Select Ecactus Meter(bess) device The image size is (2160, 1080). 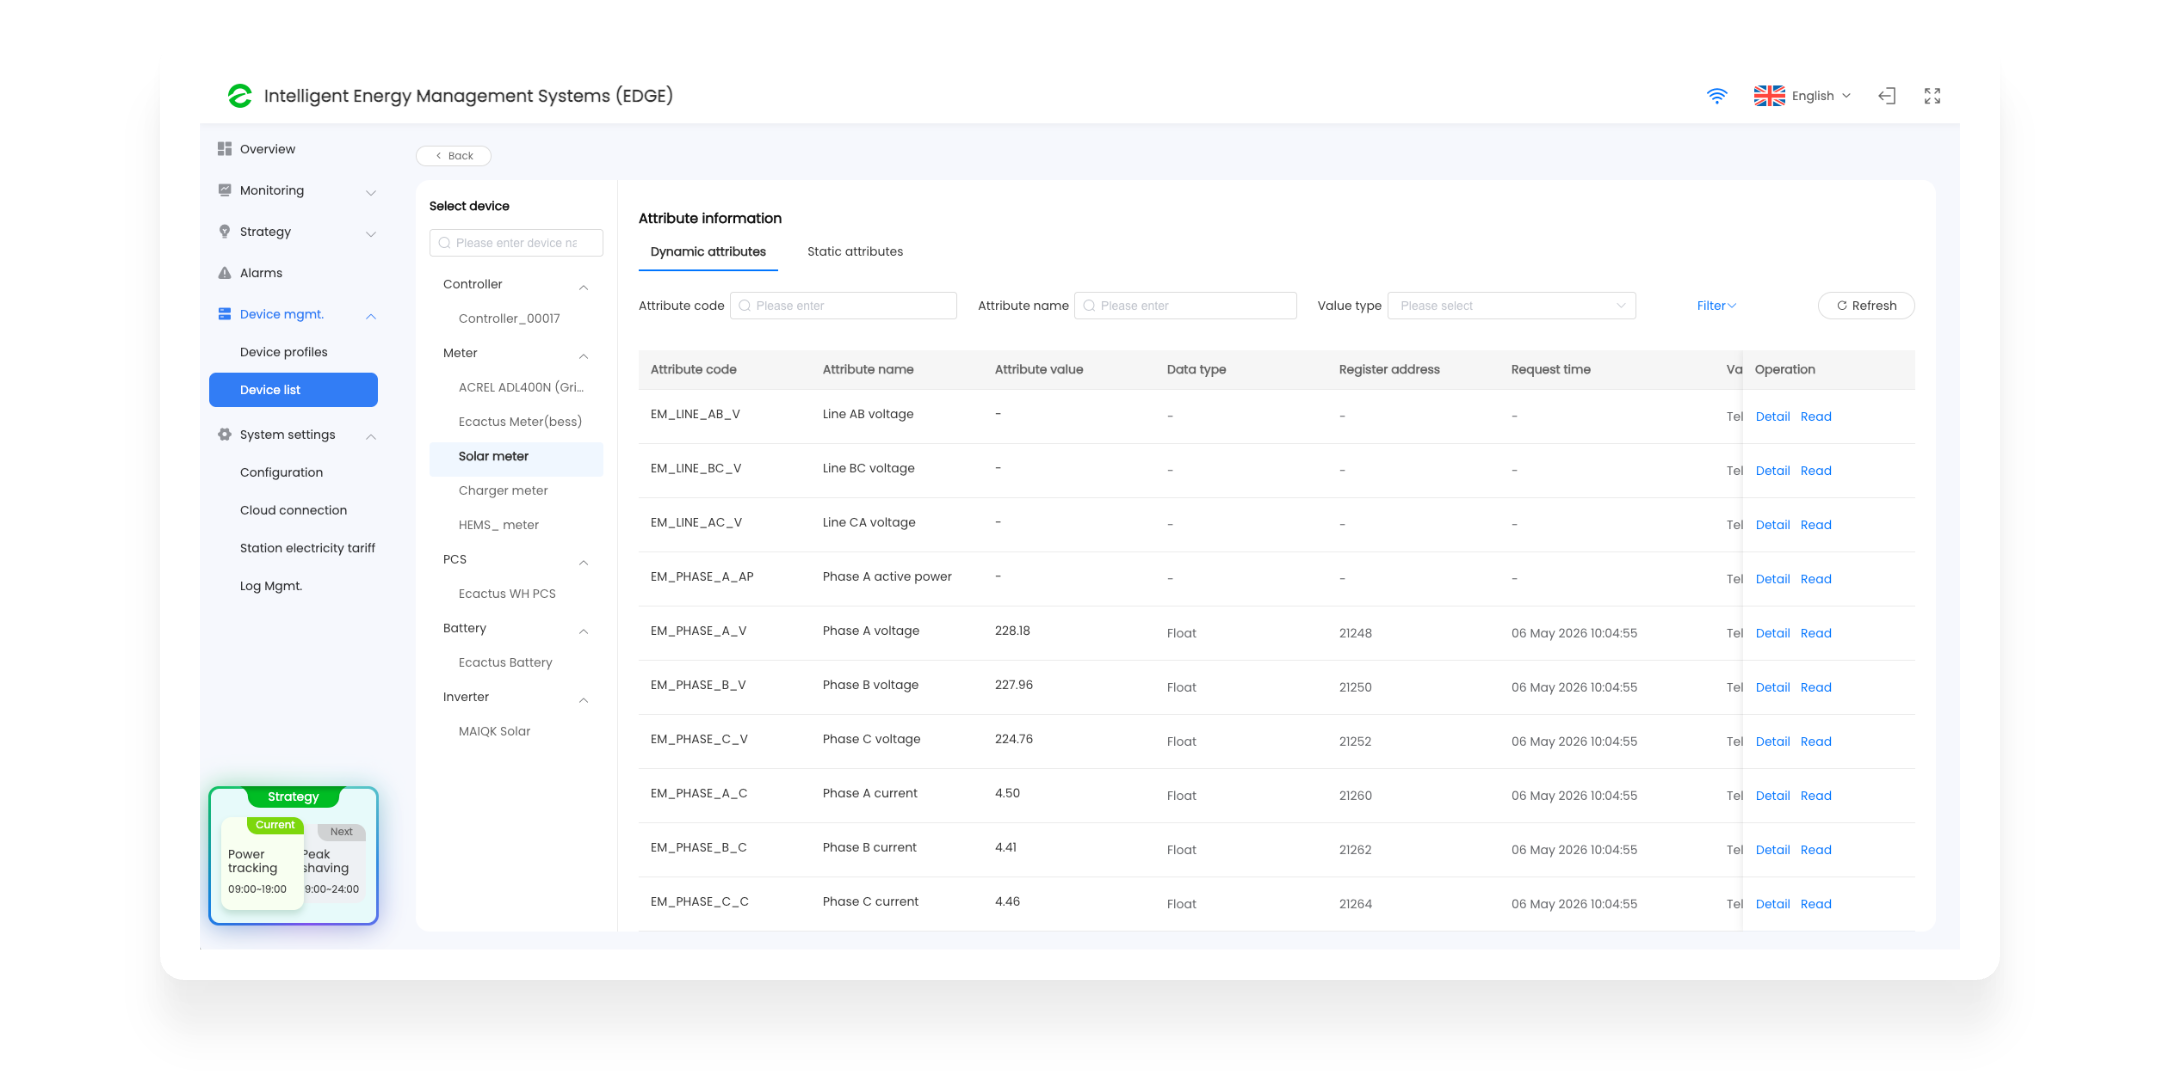click(520, 422)
